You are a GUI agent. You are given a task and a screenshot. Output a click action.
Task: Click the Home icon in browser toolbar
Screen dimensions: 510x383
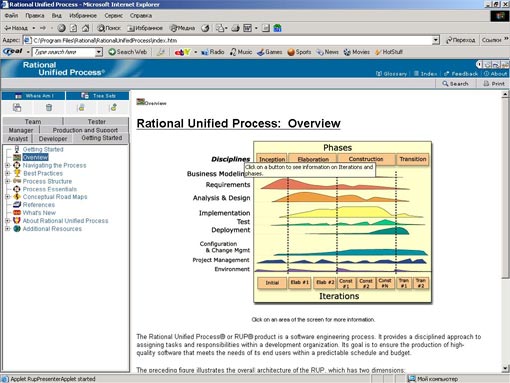tap(85, 28)
